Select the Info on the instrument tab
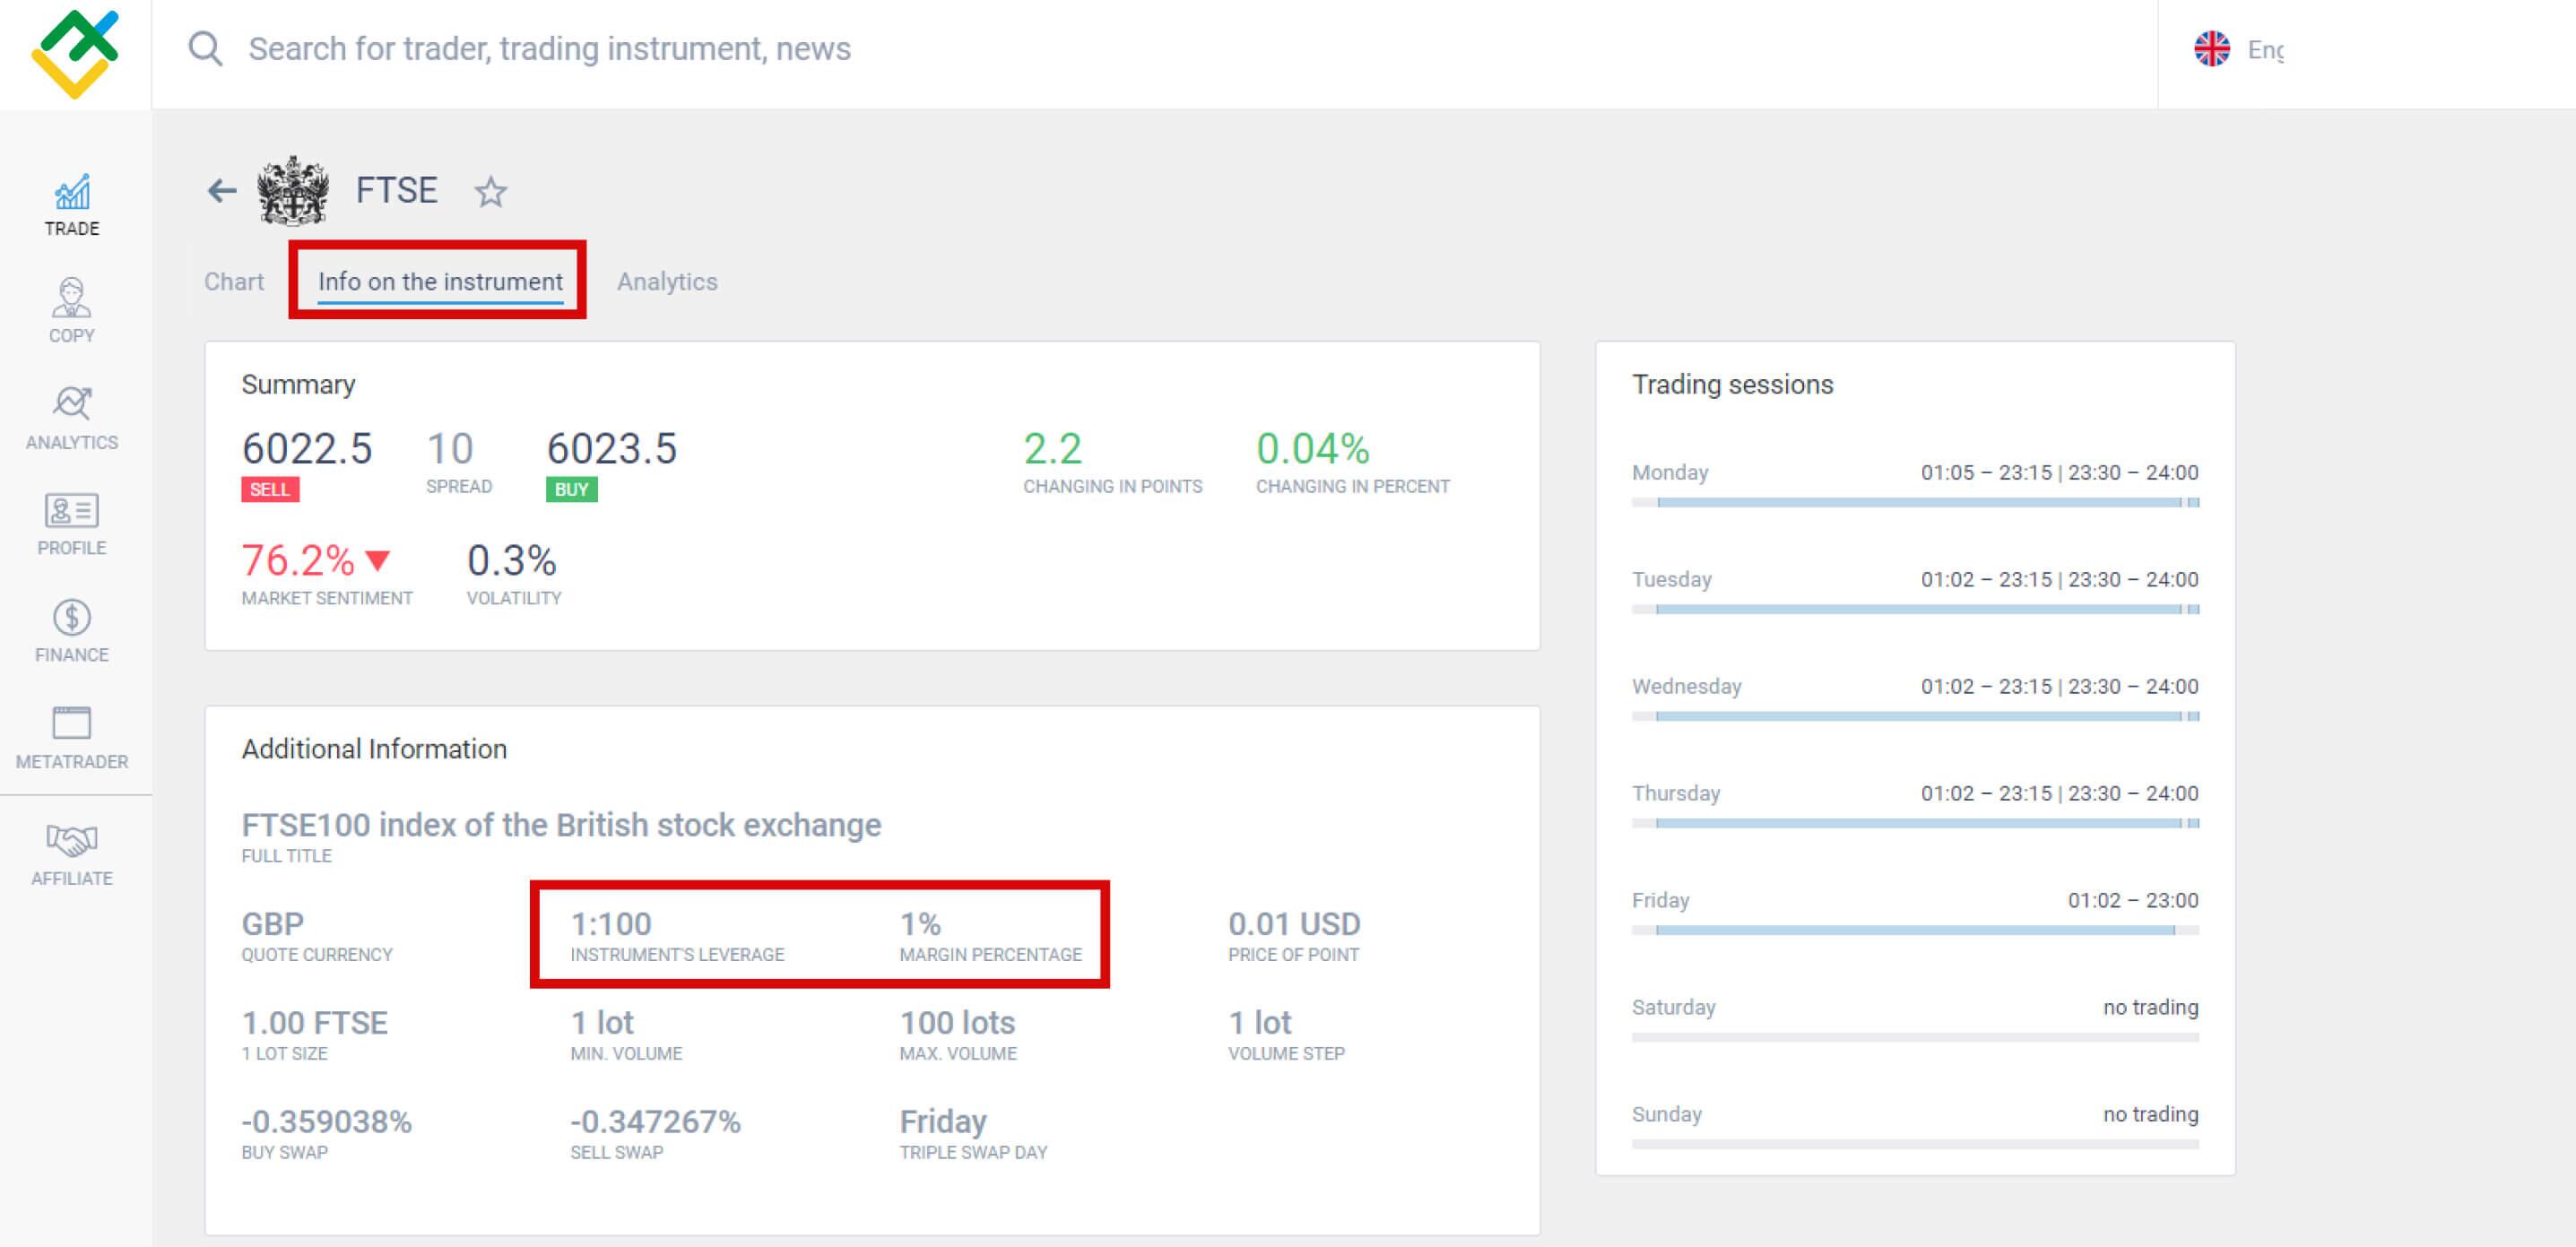This screenshot has height=1247, width=2576. pyautogui.click(x=440, y=282)
